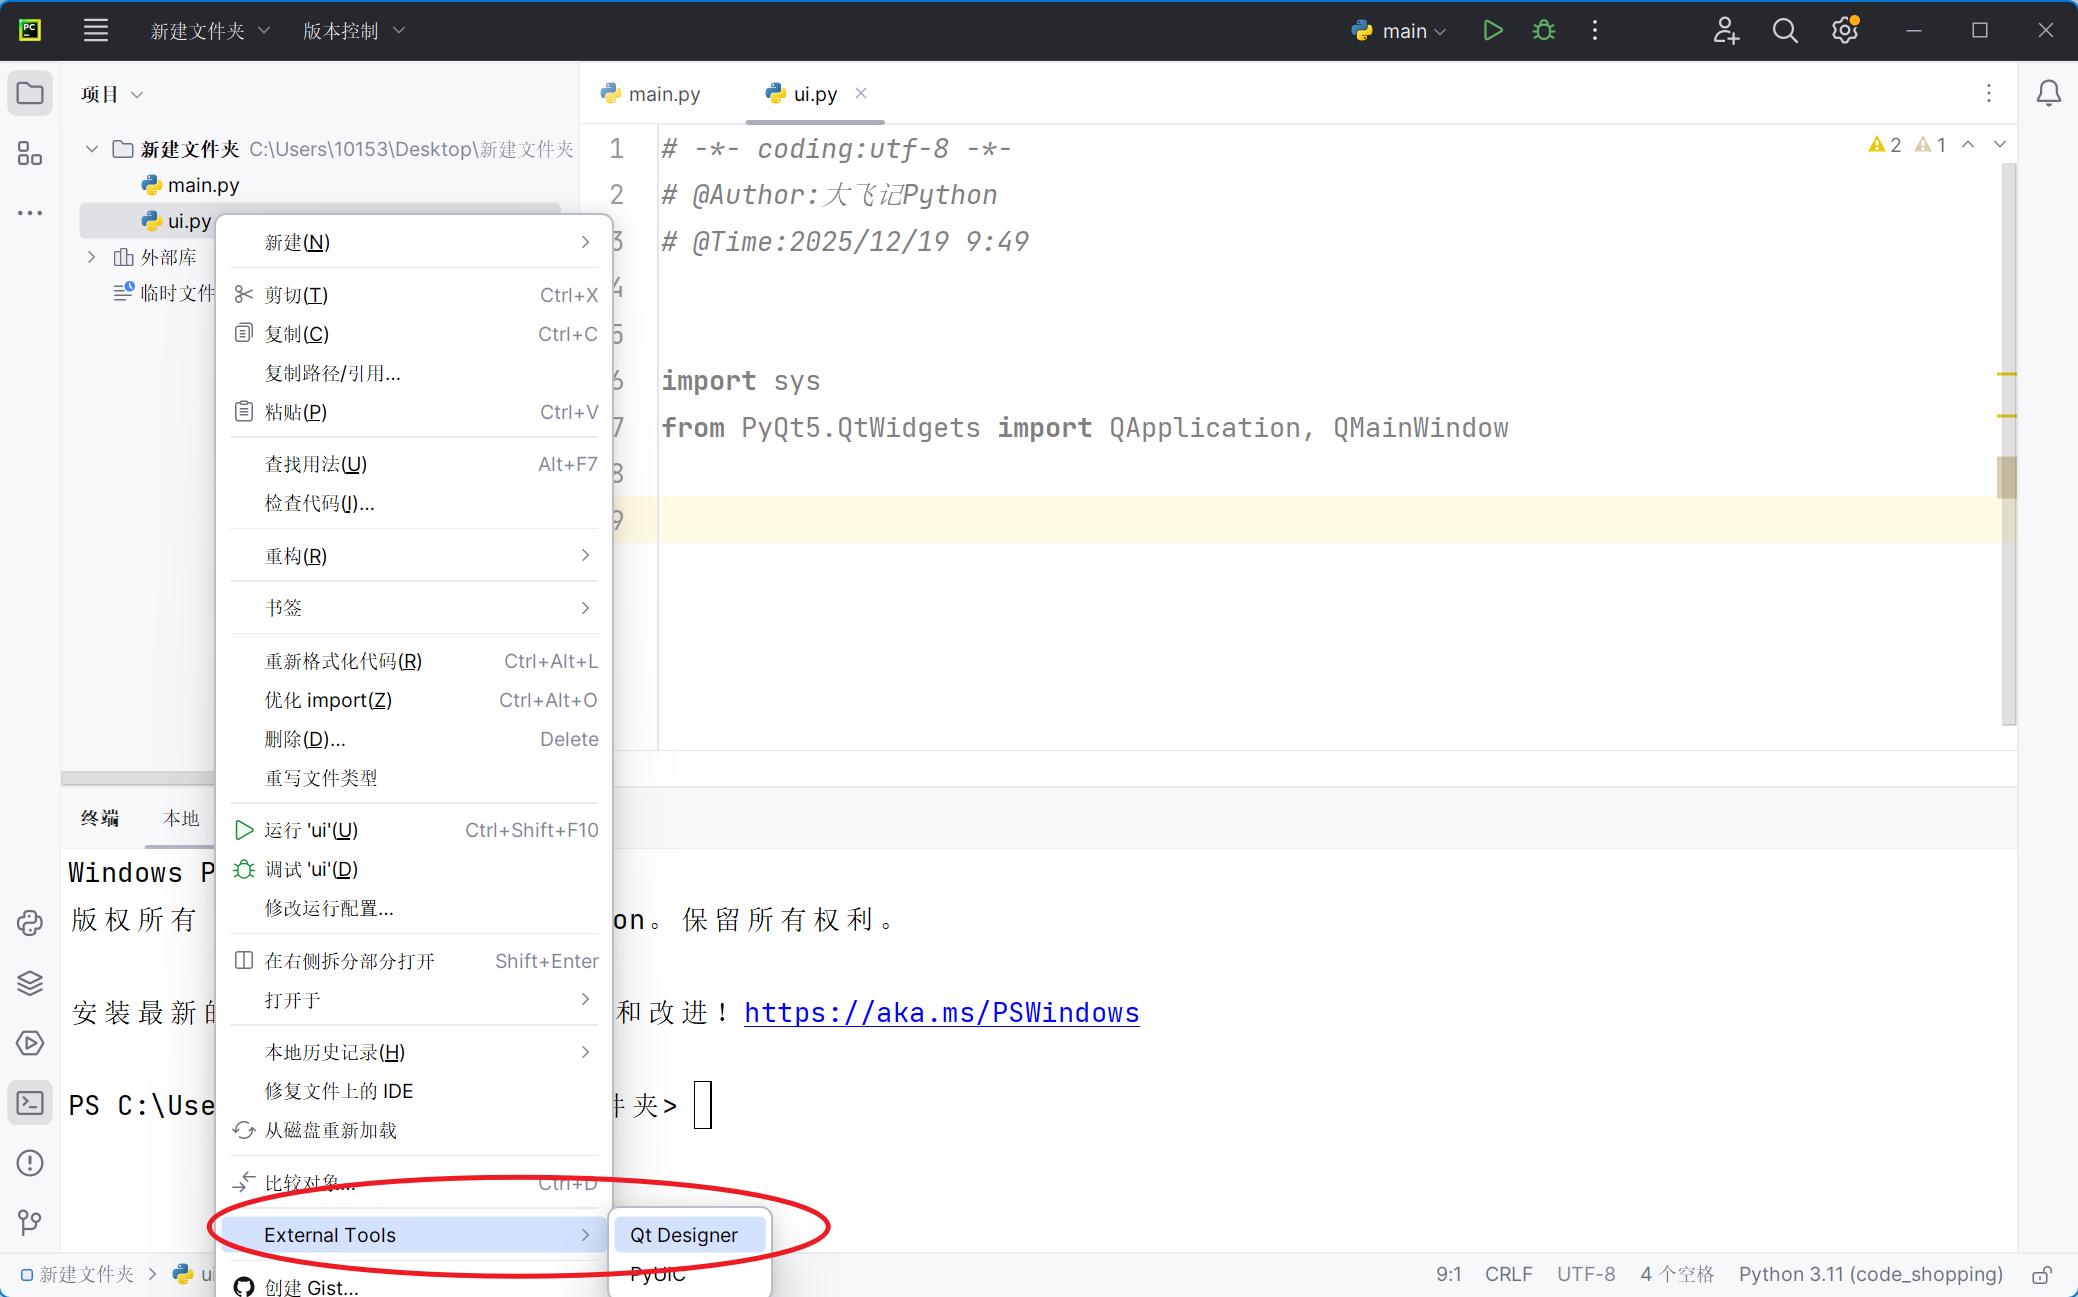Expand the 外部库 node in project tree
The height and width of the screenshot is (1297, 2078).
pos(91,256)
